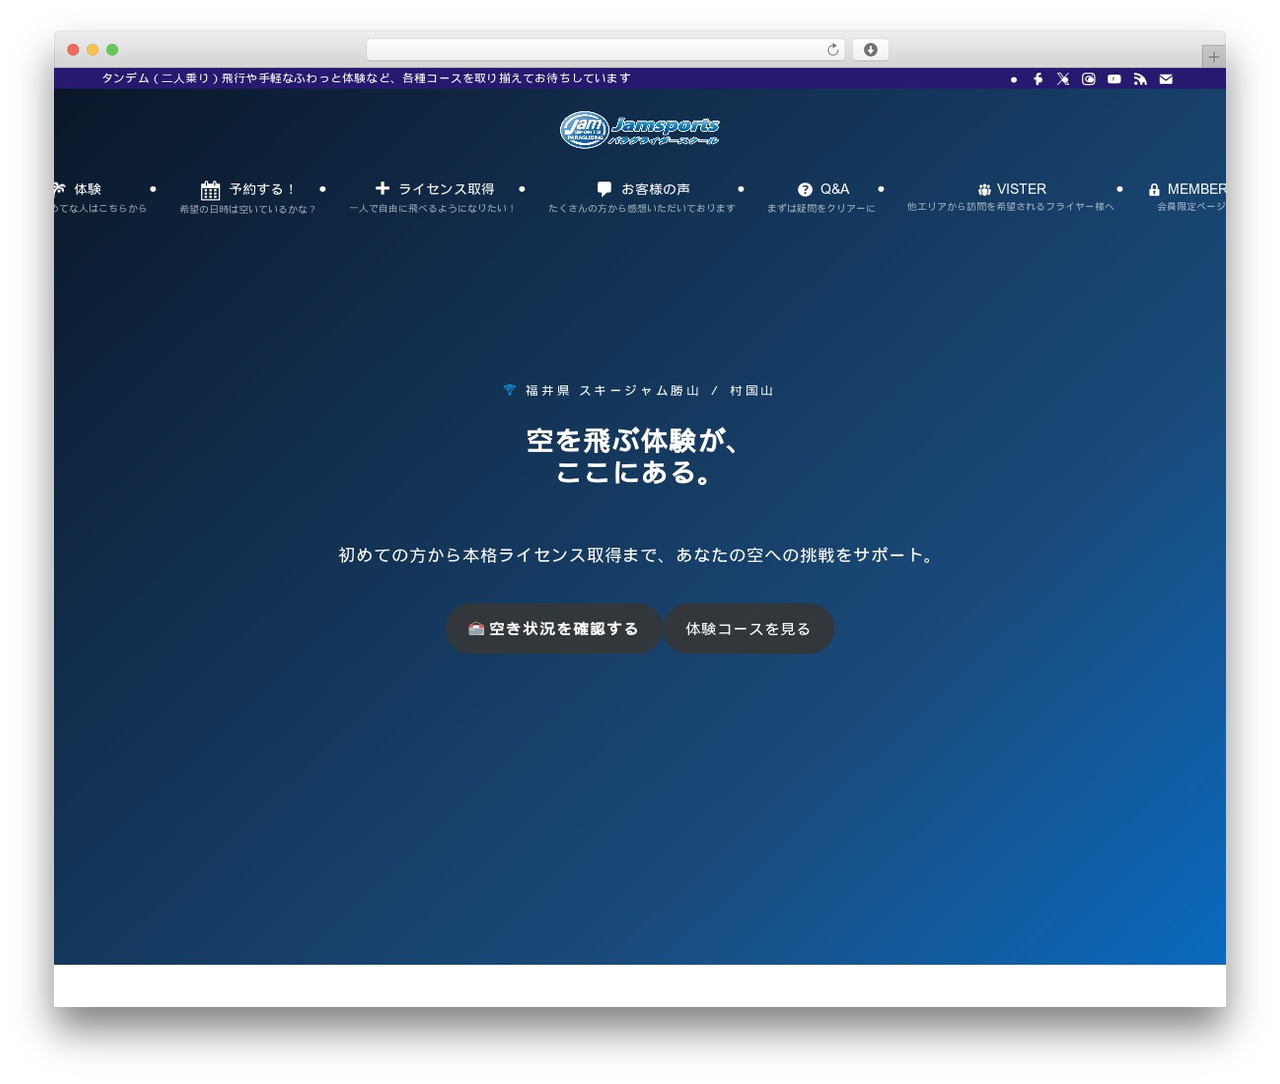
Task: Reload the page with the refresh icon
Action: tap(833, 50)
